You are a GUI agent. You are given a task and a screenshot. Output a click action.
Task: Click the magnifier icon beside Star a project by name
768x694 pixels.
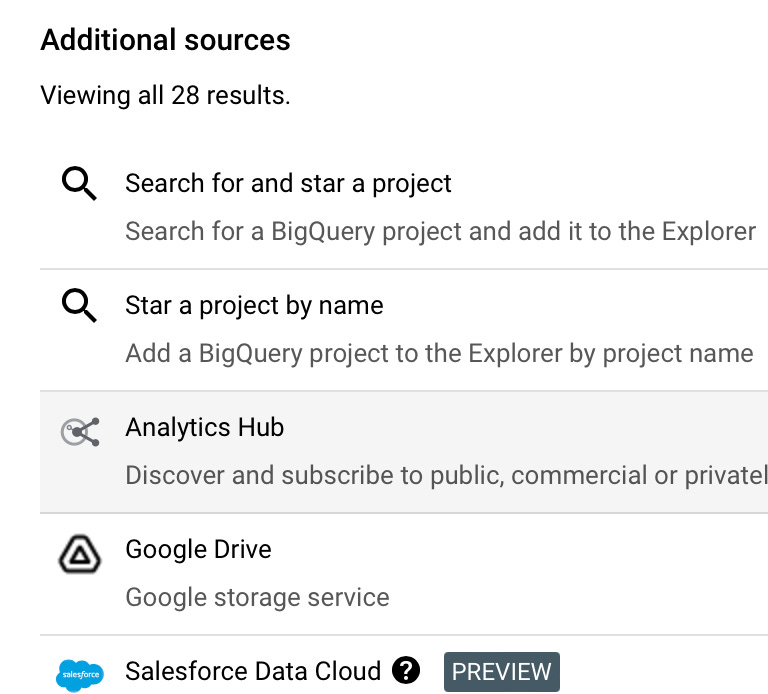(79, 307)
